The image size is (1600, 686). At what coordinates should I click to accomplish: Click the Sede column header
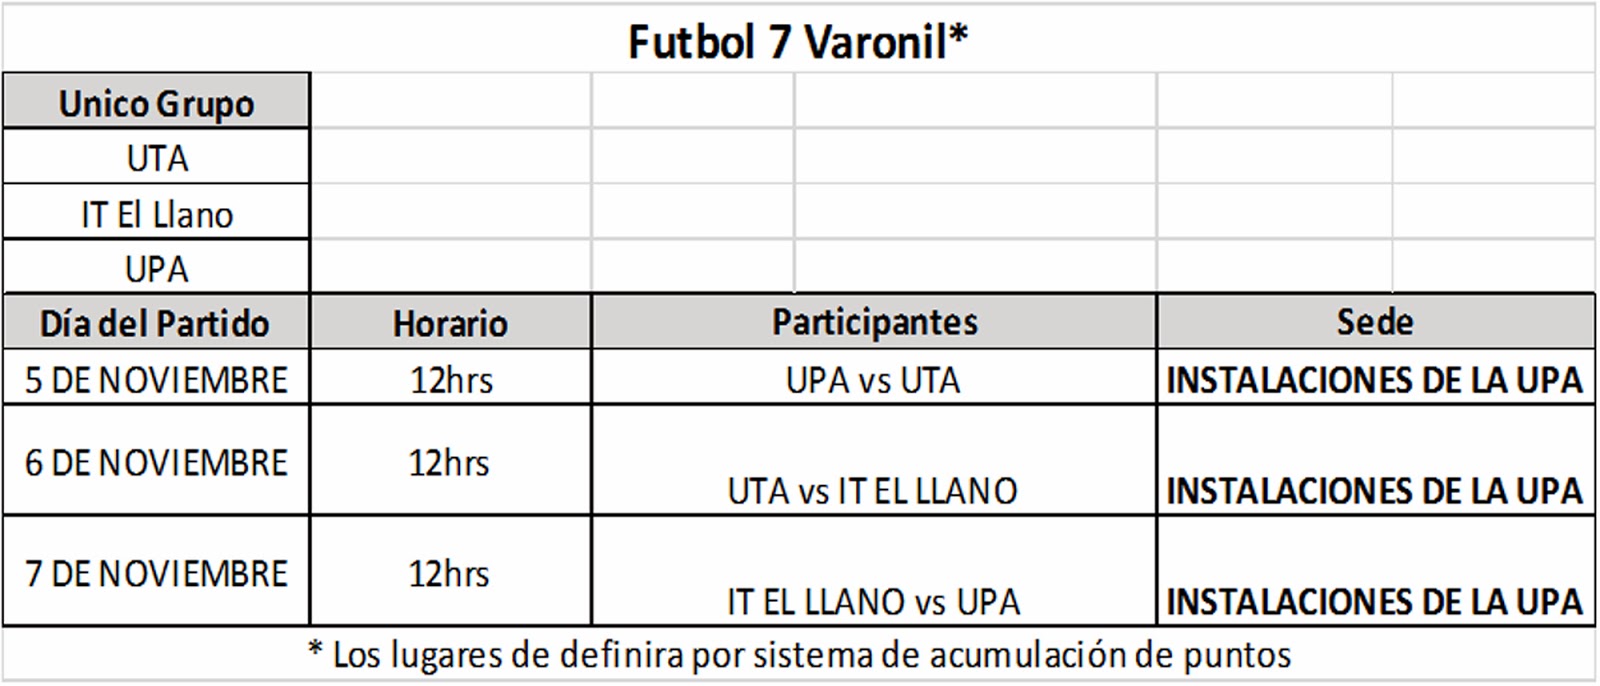pyautogui.click(x=1375, y=322)
